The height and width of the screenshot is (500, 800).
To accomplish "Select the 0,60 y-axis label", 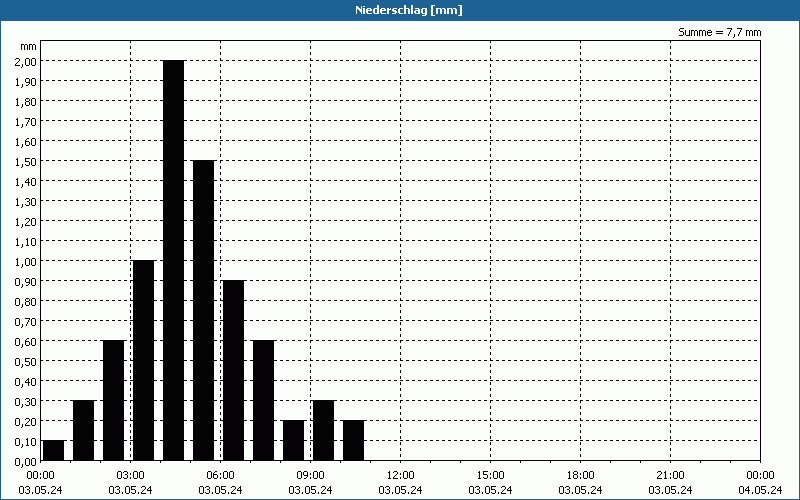I will pyautogui.click(x=27, y=341).
